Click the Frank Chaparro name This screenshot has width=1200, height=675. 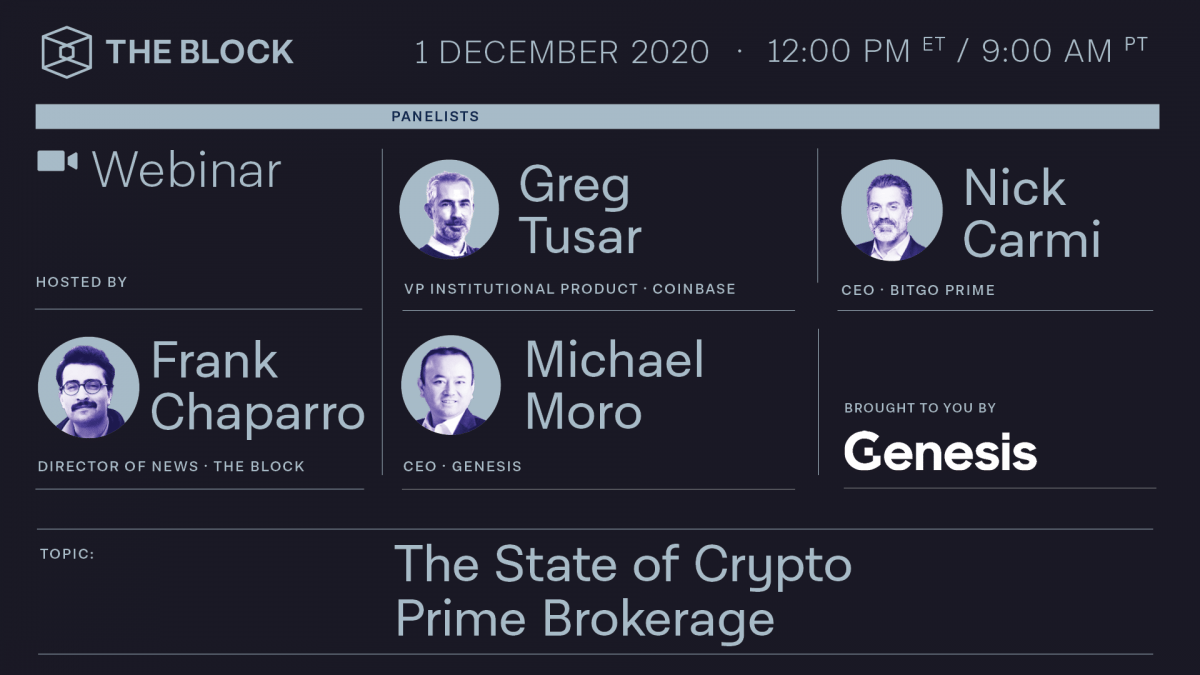pyautogui.click(x=257, y=386)
